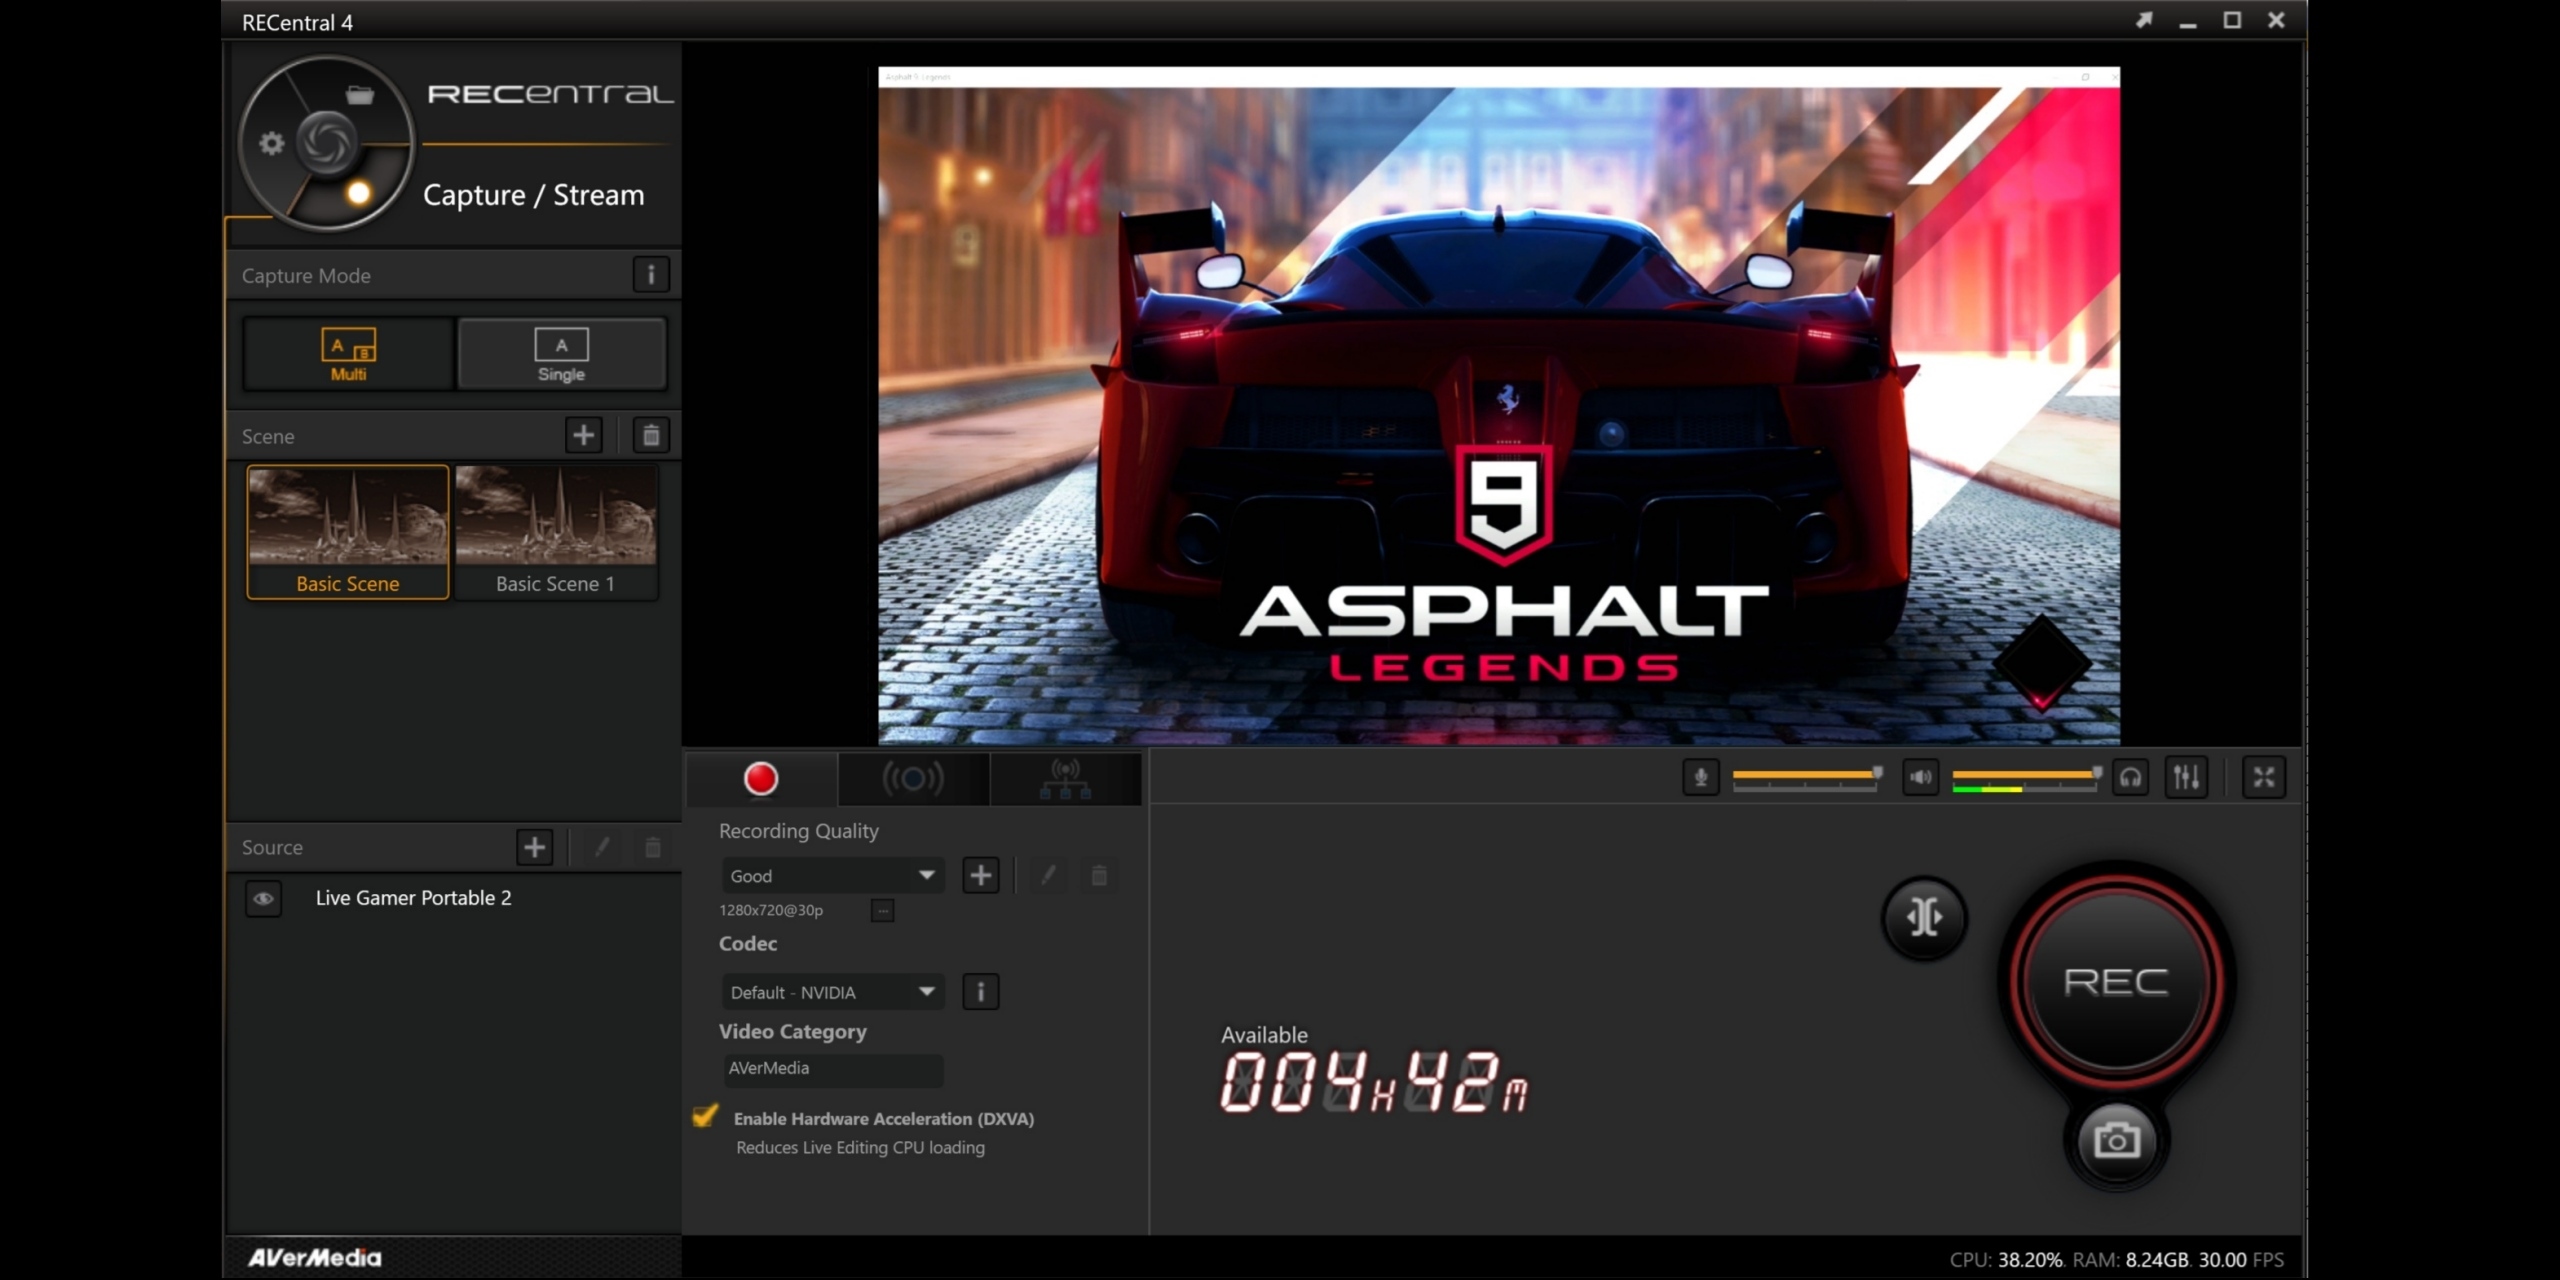2560x1280 pixels.
Task: Add a new source
Action: 535,847
